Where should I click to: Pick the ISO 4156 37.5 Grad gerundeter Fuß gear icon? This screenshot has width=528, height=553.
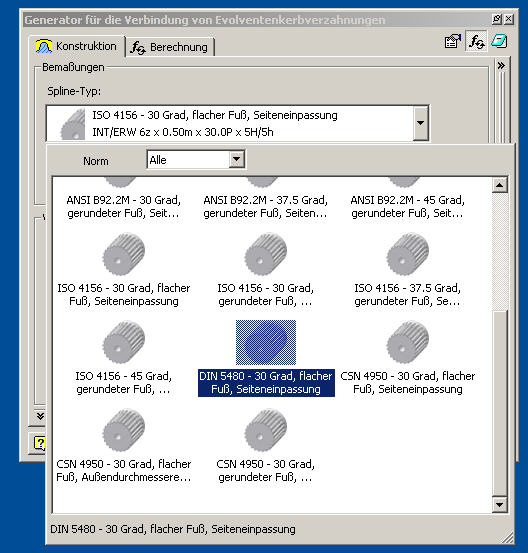pos(408,254)
